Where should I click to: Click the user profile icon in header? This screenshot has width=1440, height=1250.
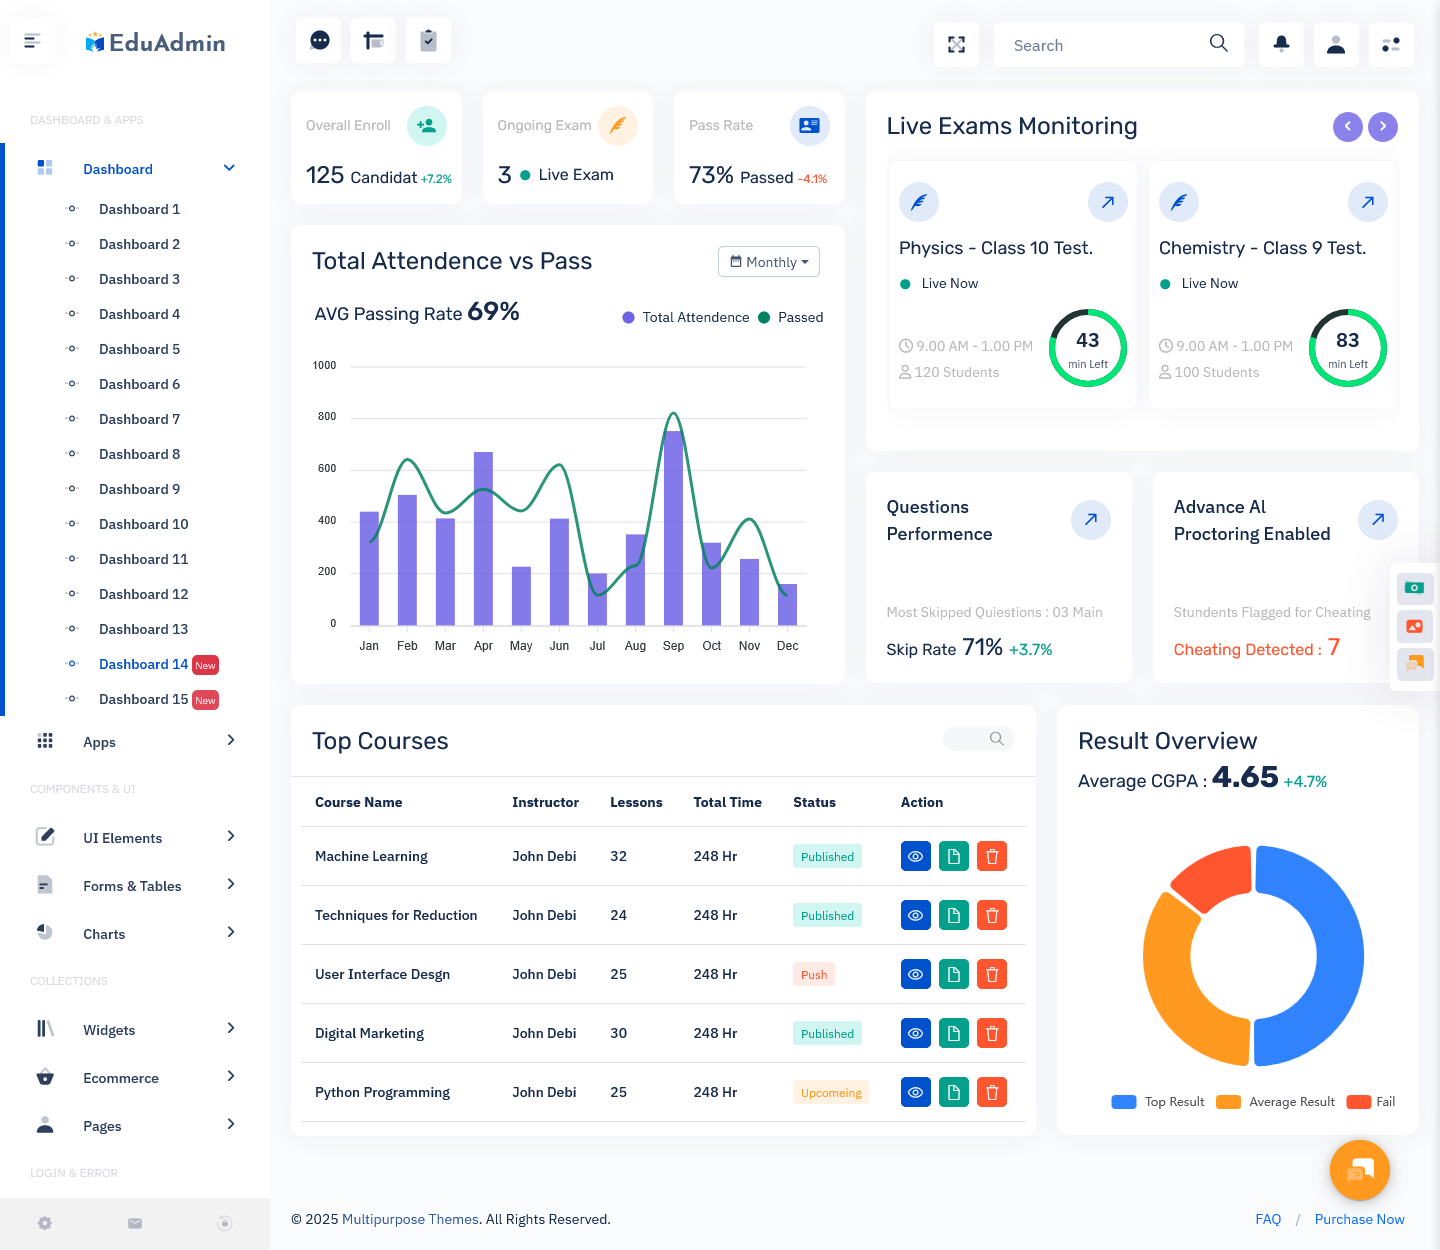click(x=1336, y=45)
